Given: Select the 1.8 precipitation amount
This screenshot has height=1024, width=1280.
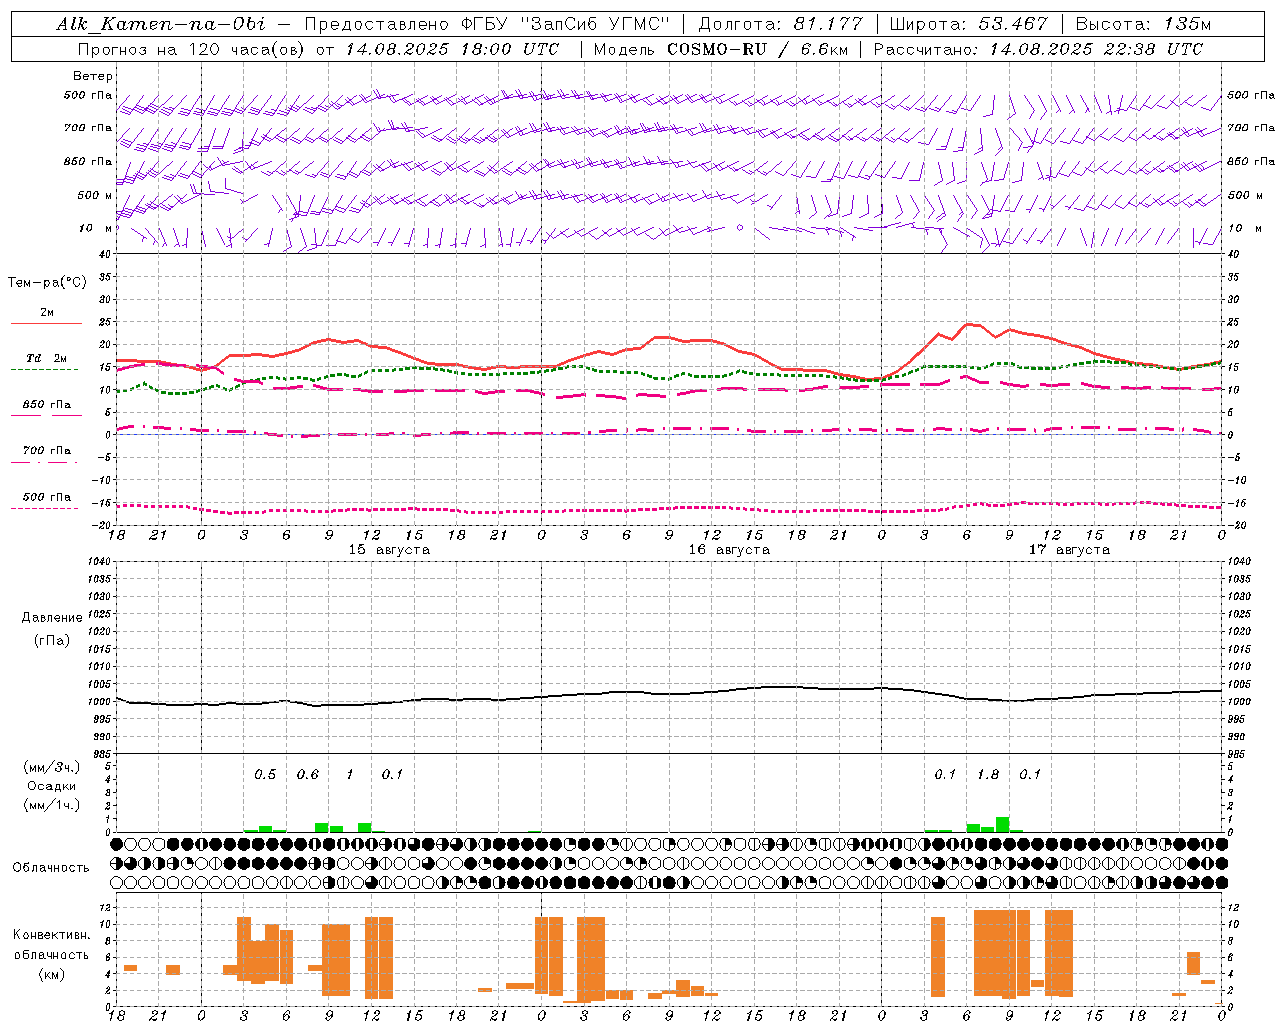Looking at the screenshot, I should point(988,775).
